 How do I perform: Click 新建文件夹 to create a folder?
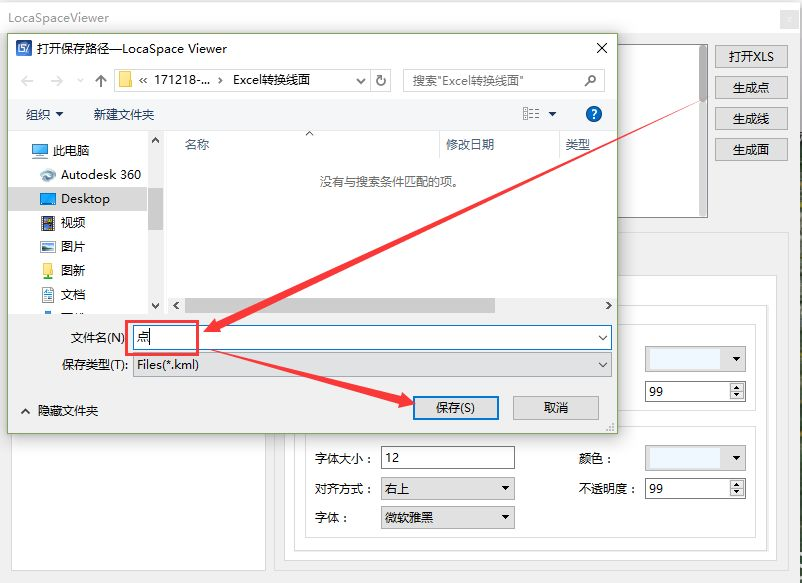(124, 114)
